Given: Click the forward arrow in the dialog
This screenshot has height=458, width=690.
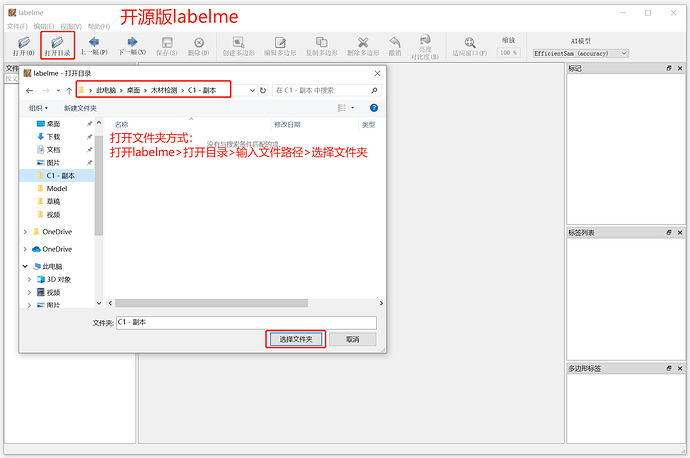Looking at the screenshot, I should point(46,91).
